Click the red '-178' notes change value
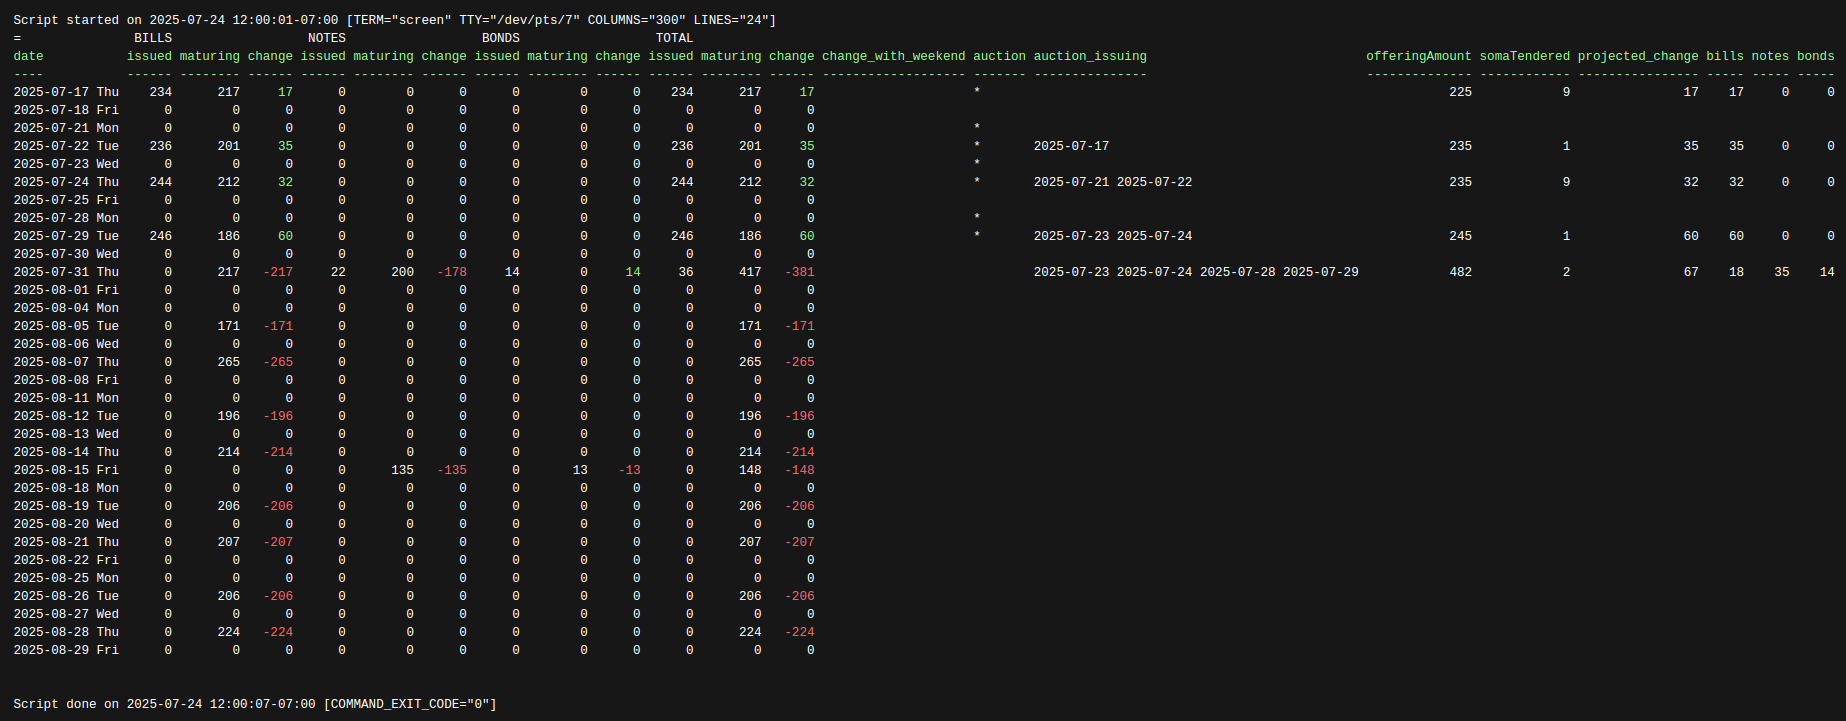 (452, 272)
